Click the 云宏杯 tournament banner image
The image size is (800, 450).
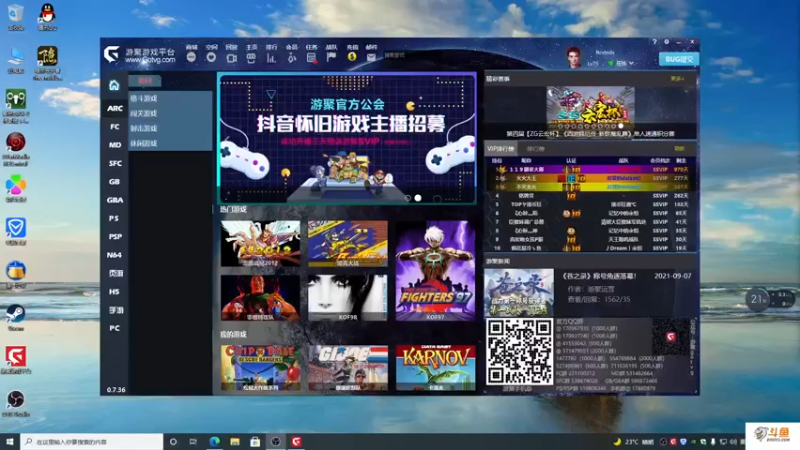pos(590,108)
